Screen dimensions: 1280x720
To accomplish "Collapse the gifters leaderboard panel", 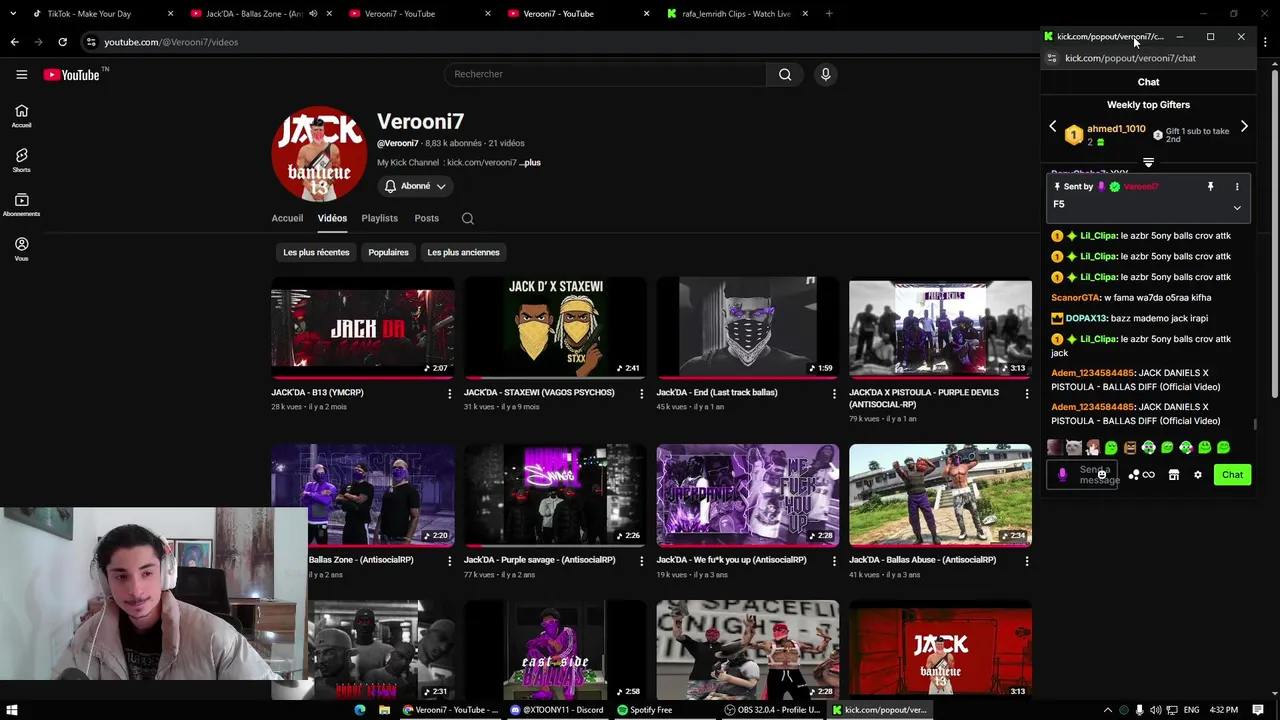I will pos(1148,162).
